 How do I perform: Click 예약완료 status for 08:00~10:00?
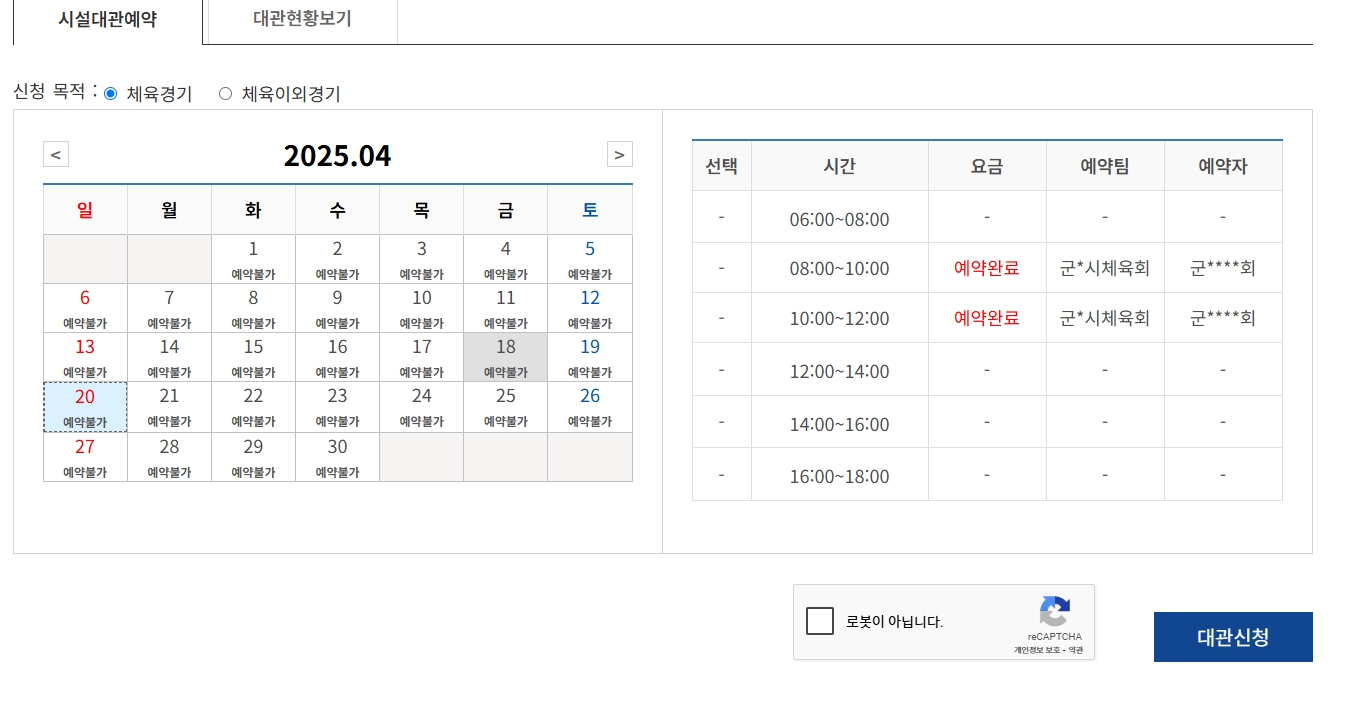986,268
